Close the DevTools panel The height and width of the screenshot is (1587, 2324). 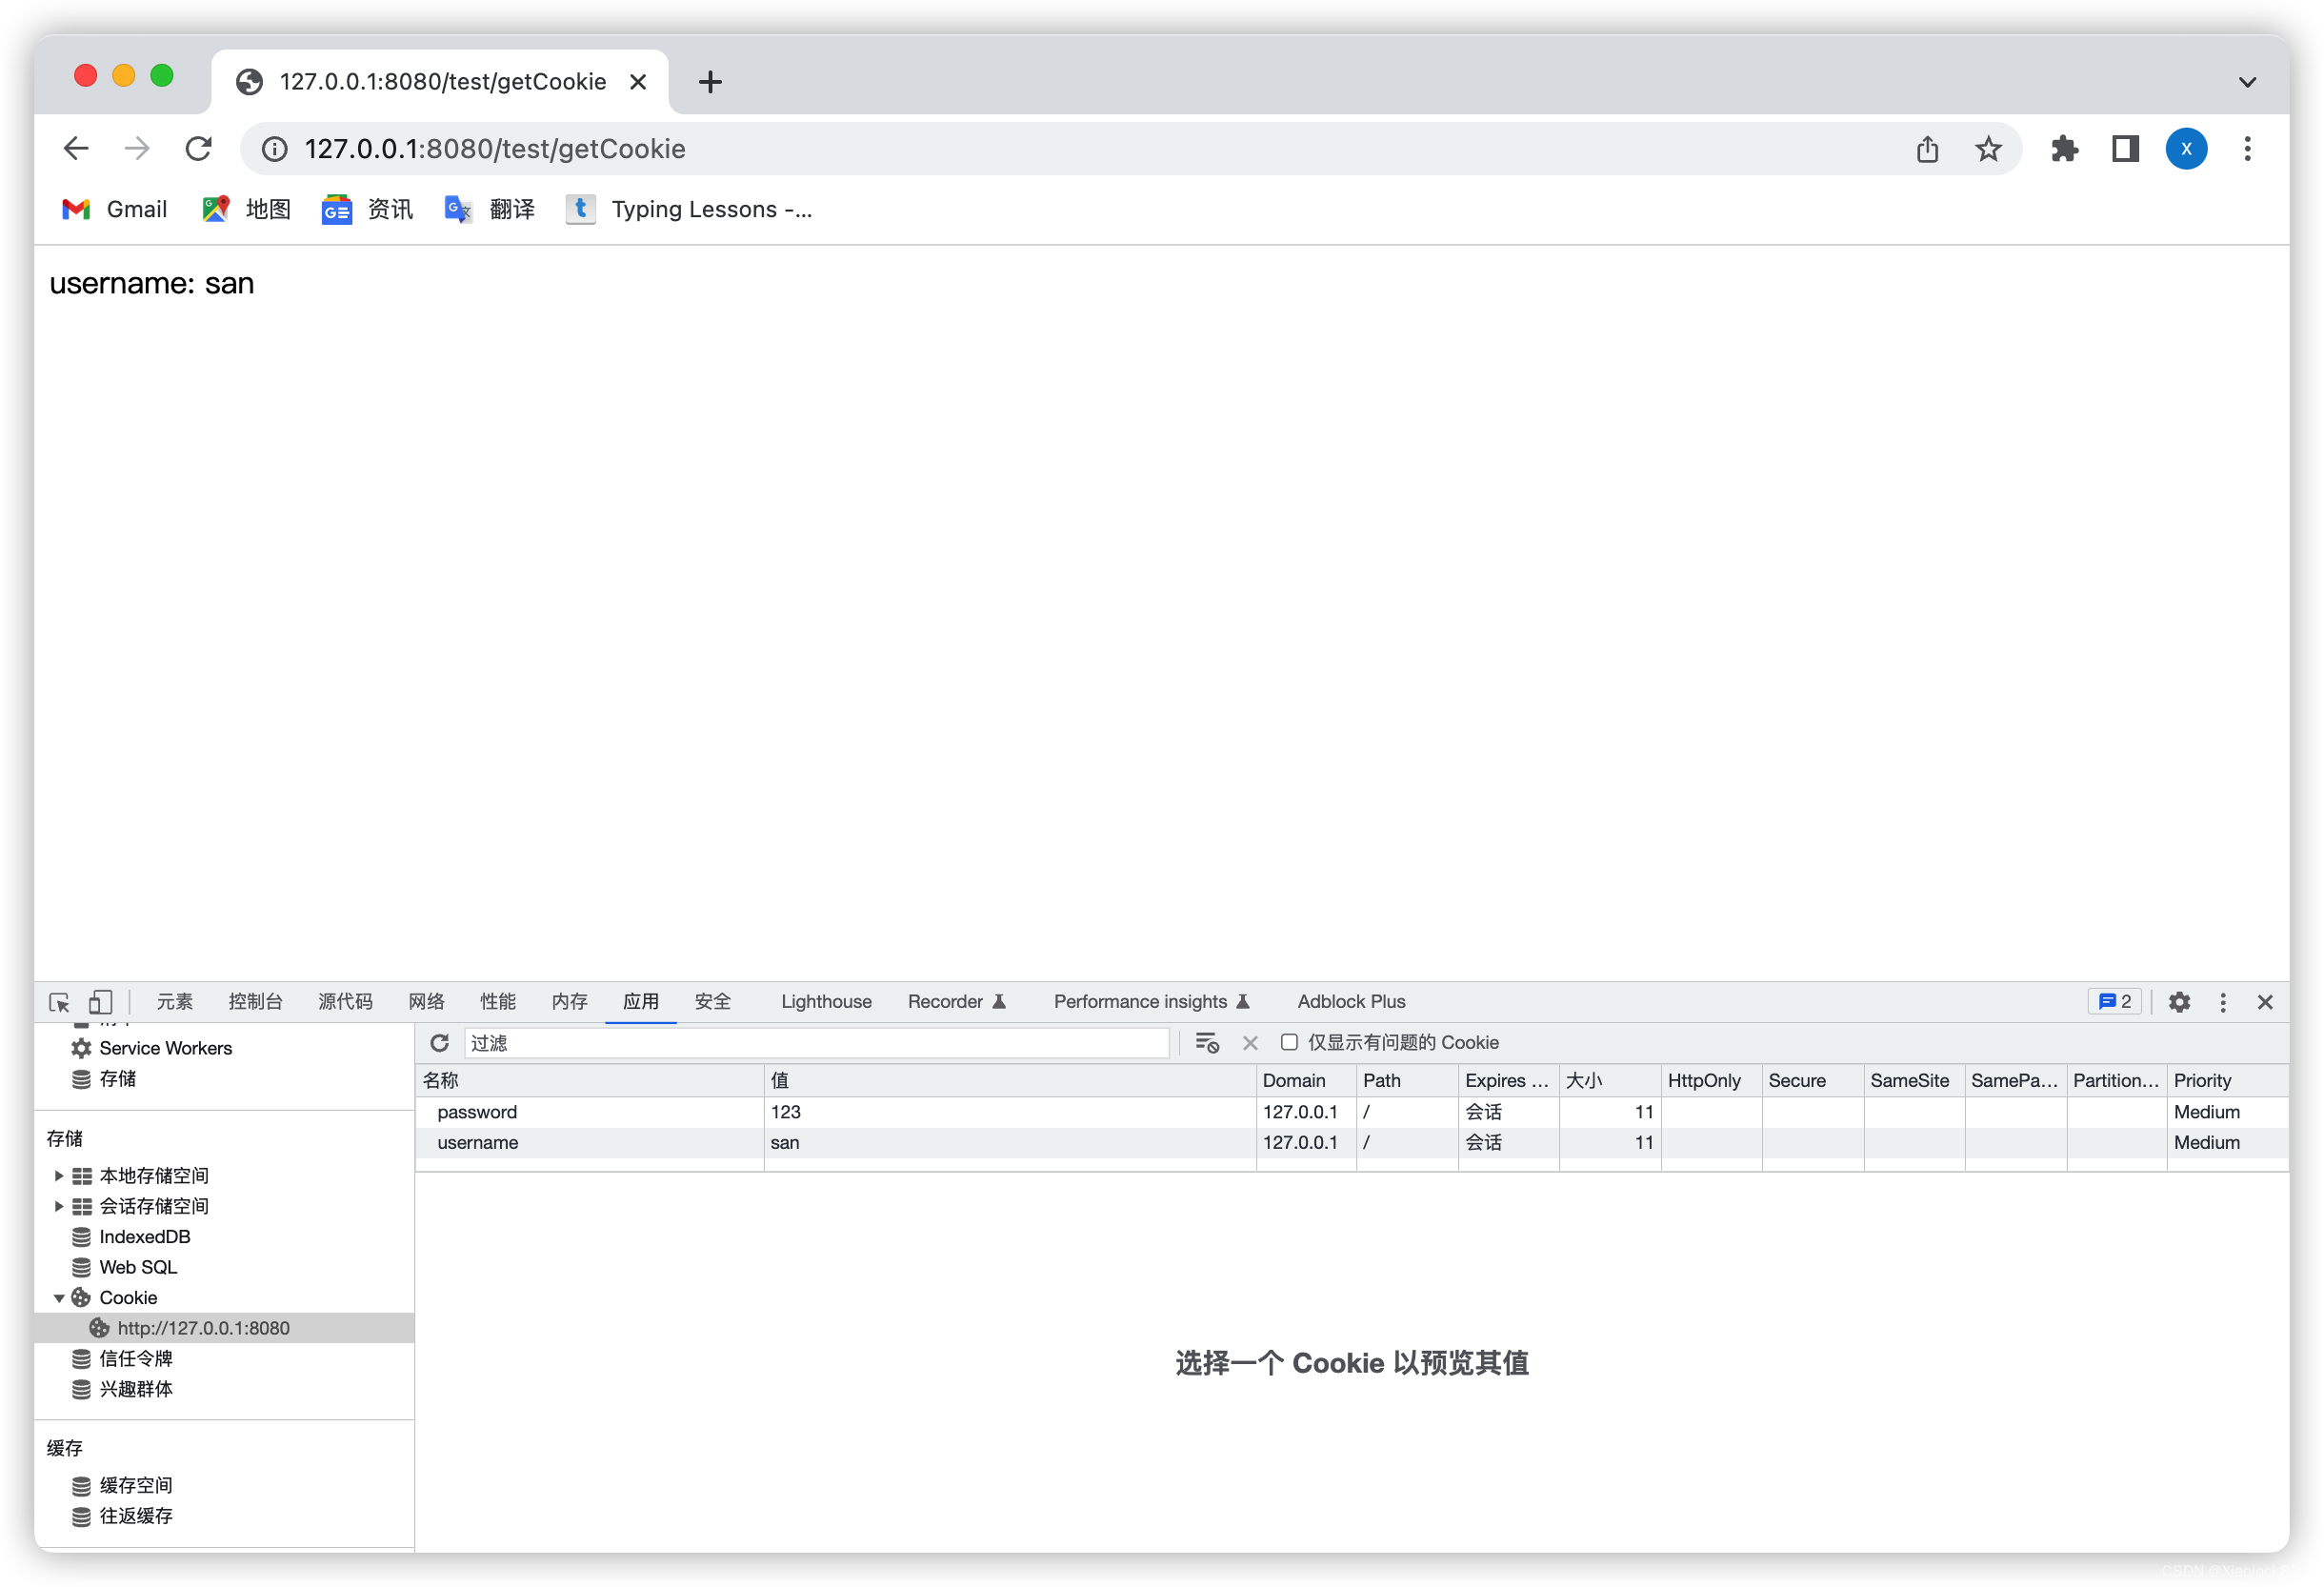(2265, 1002)
